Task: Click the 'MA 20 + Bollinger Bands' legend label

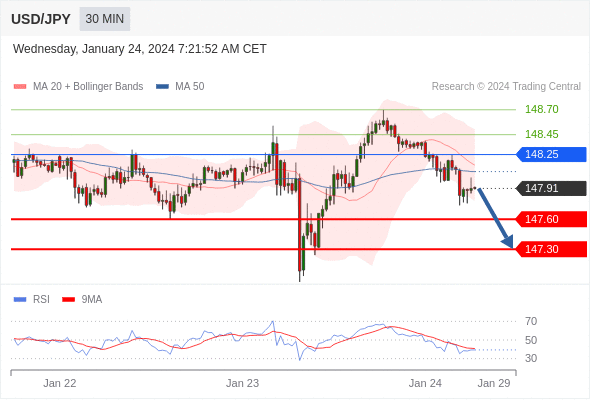Action: point(88,87)
